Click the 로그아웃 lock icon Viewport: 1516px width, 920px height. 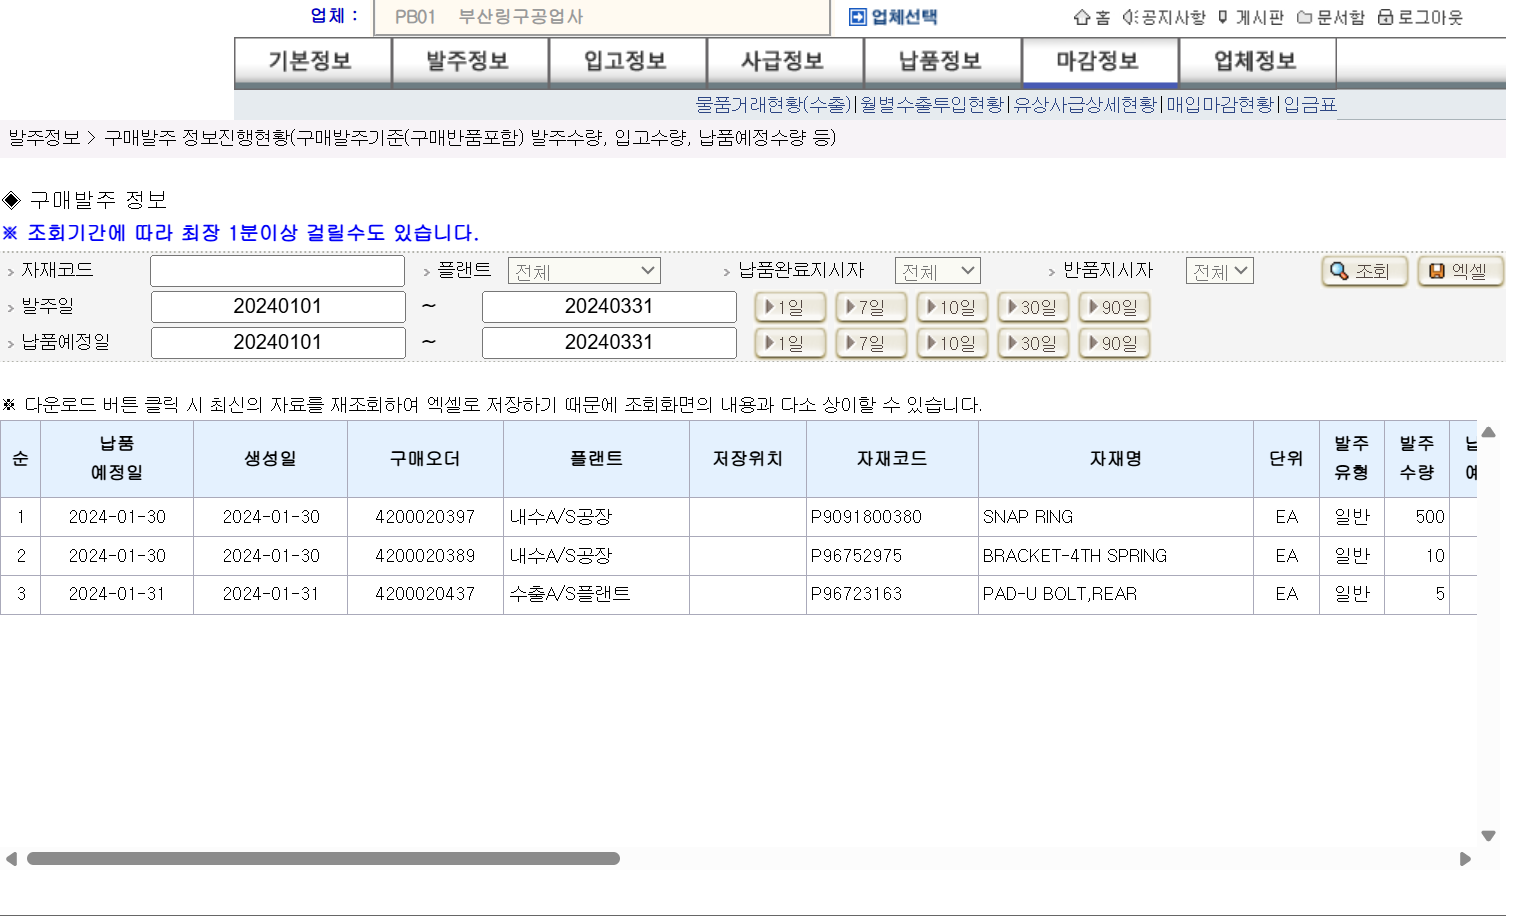[1385, 17]
